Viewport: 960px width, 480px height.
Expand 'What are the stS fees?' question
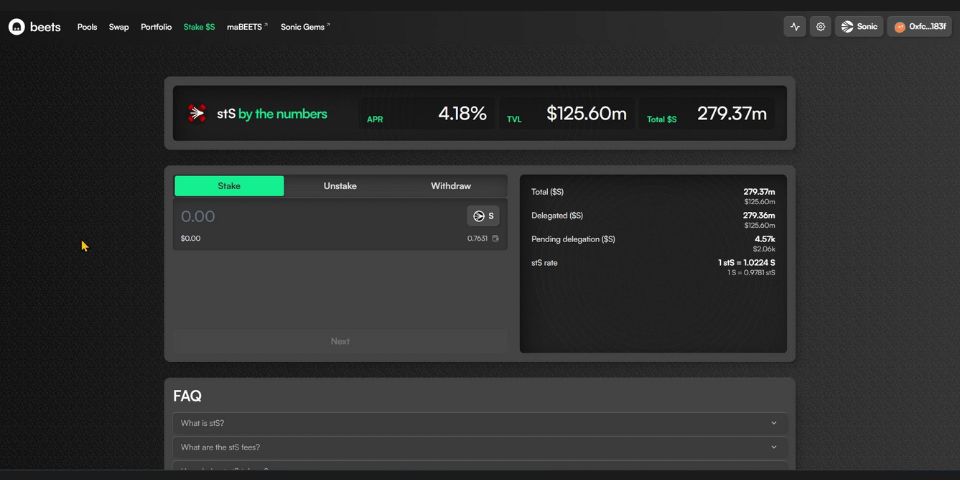click(480, 447)
